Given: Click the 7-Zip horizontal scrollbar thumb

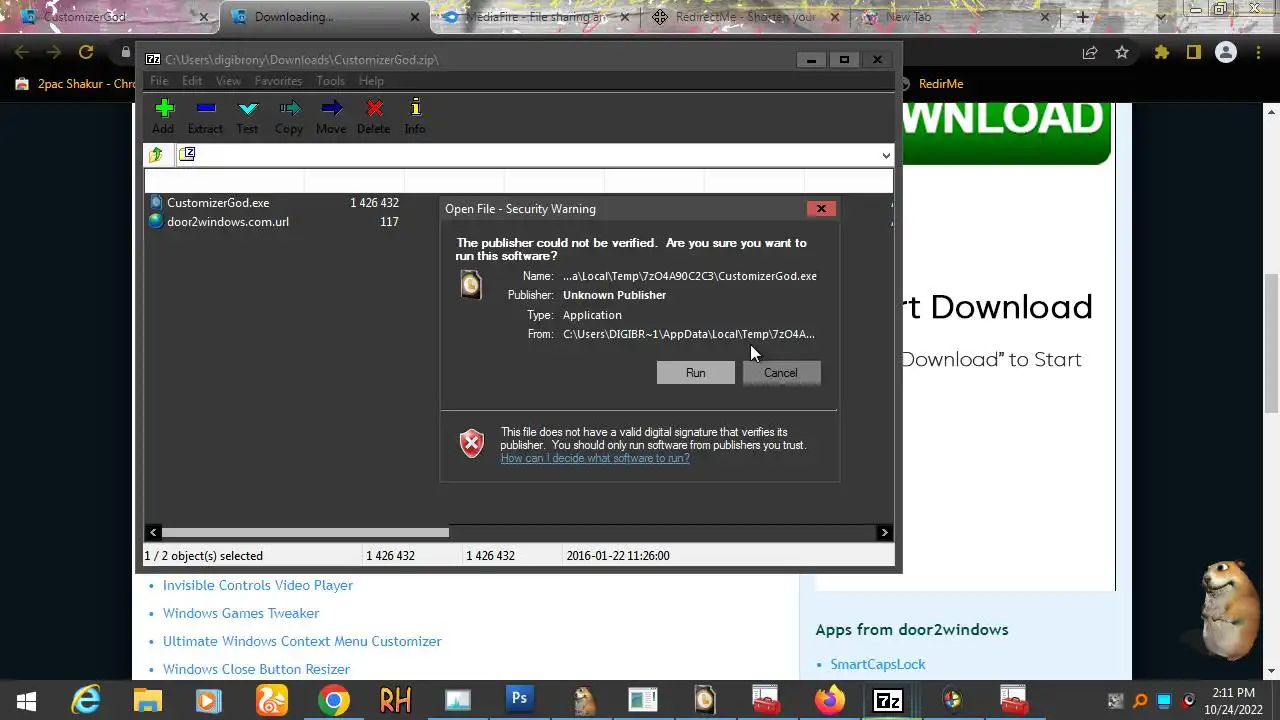Looking at the screenshot, I should (x=305, y=533).
